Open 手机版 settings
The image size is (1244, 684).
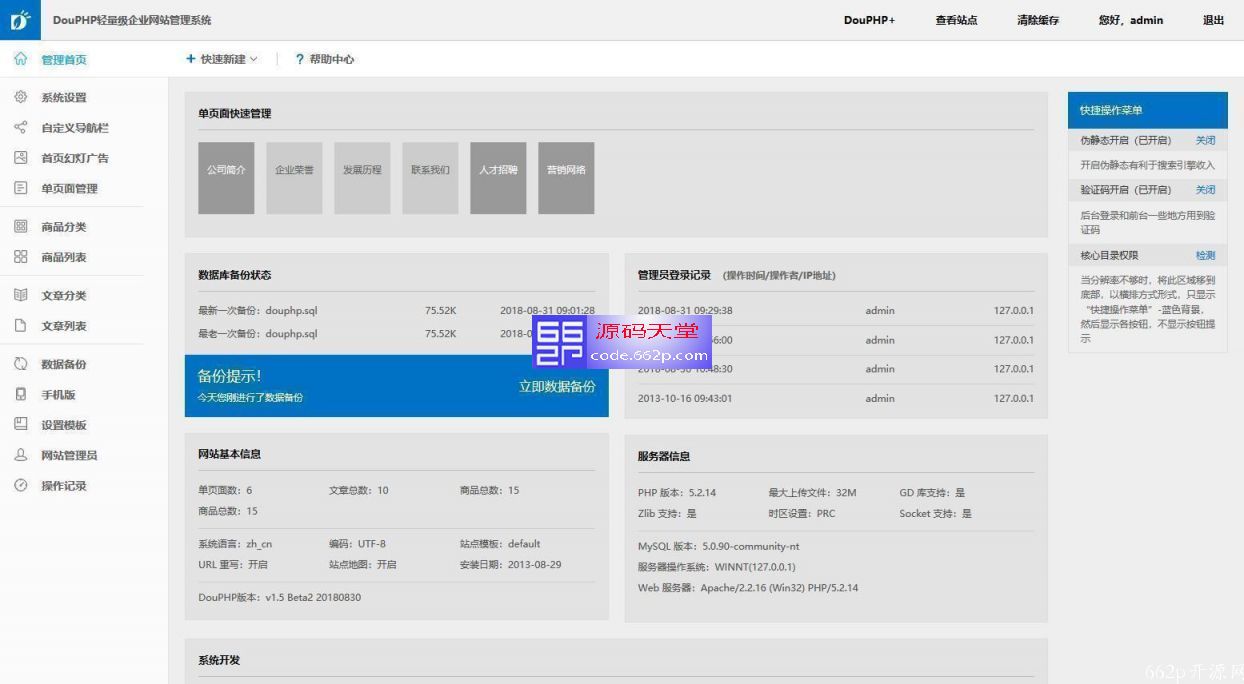click(x=58, y=395)
